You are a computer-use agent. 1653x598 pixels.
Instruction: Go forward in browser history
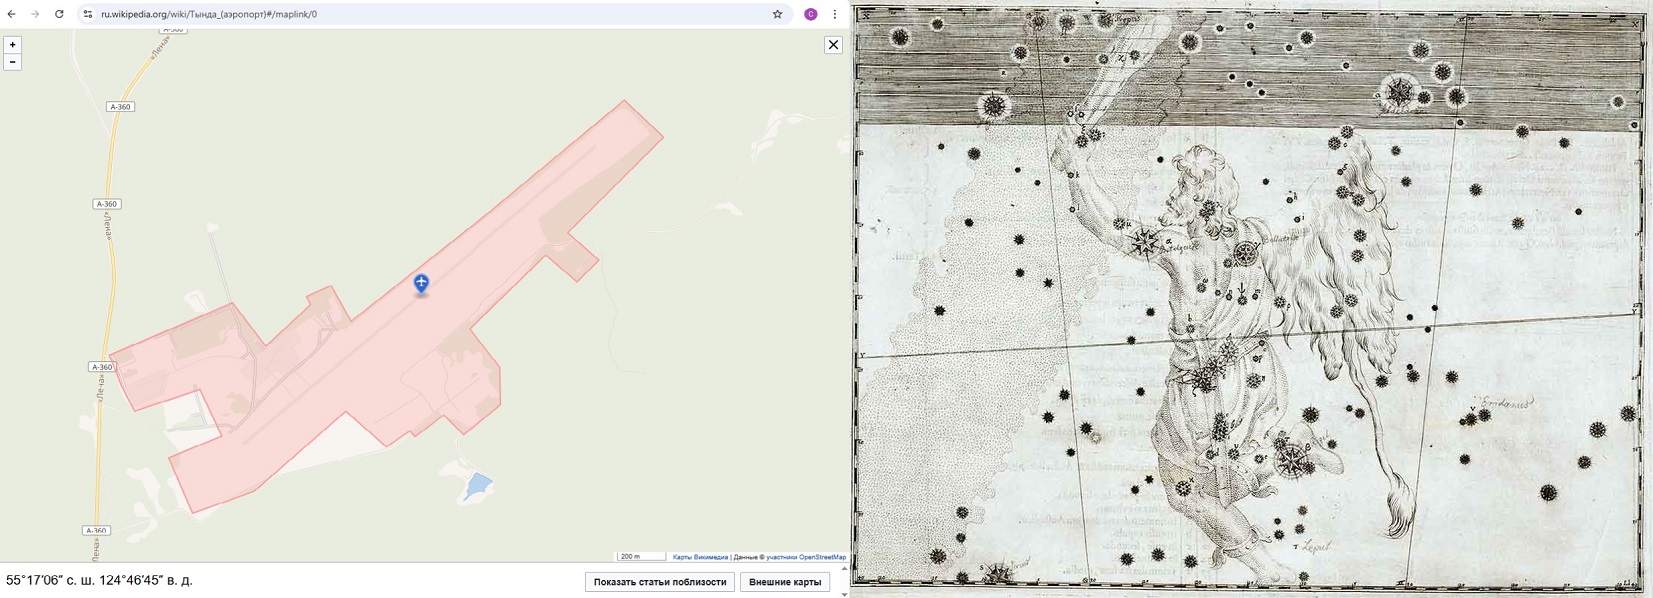tap(35, 14)
